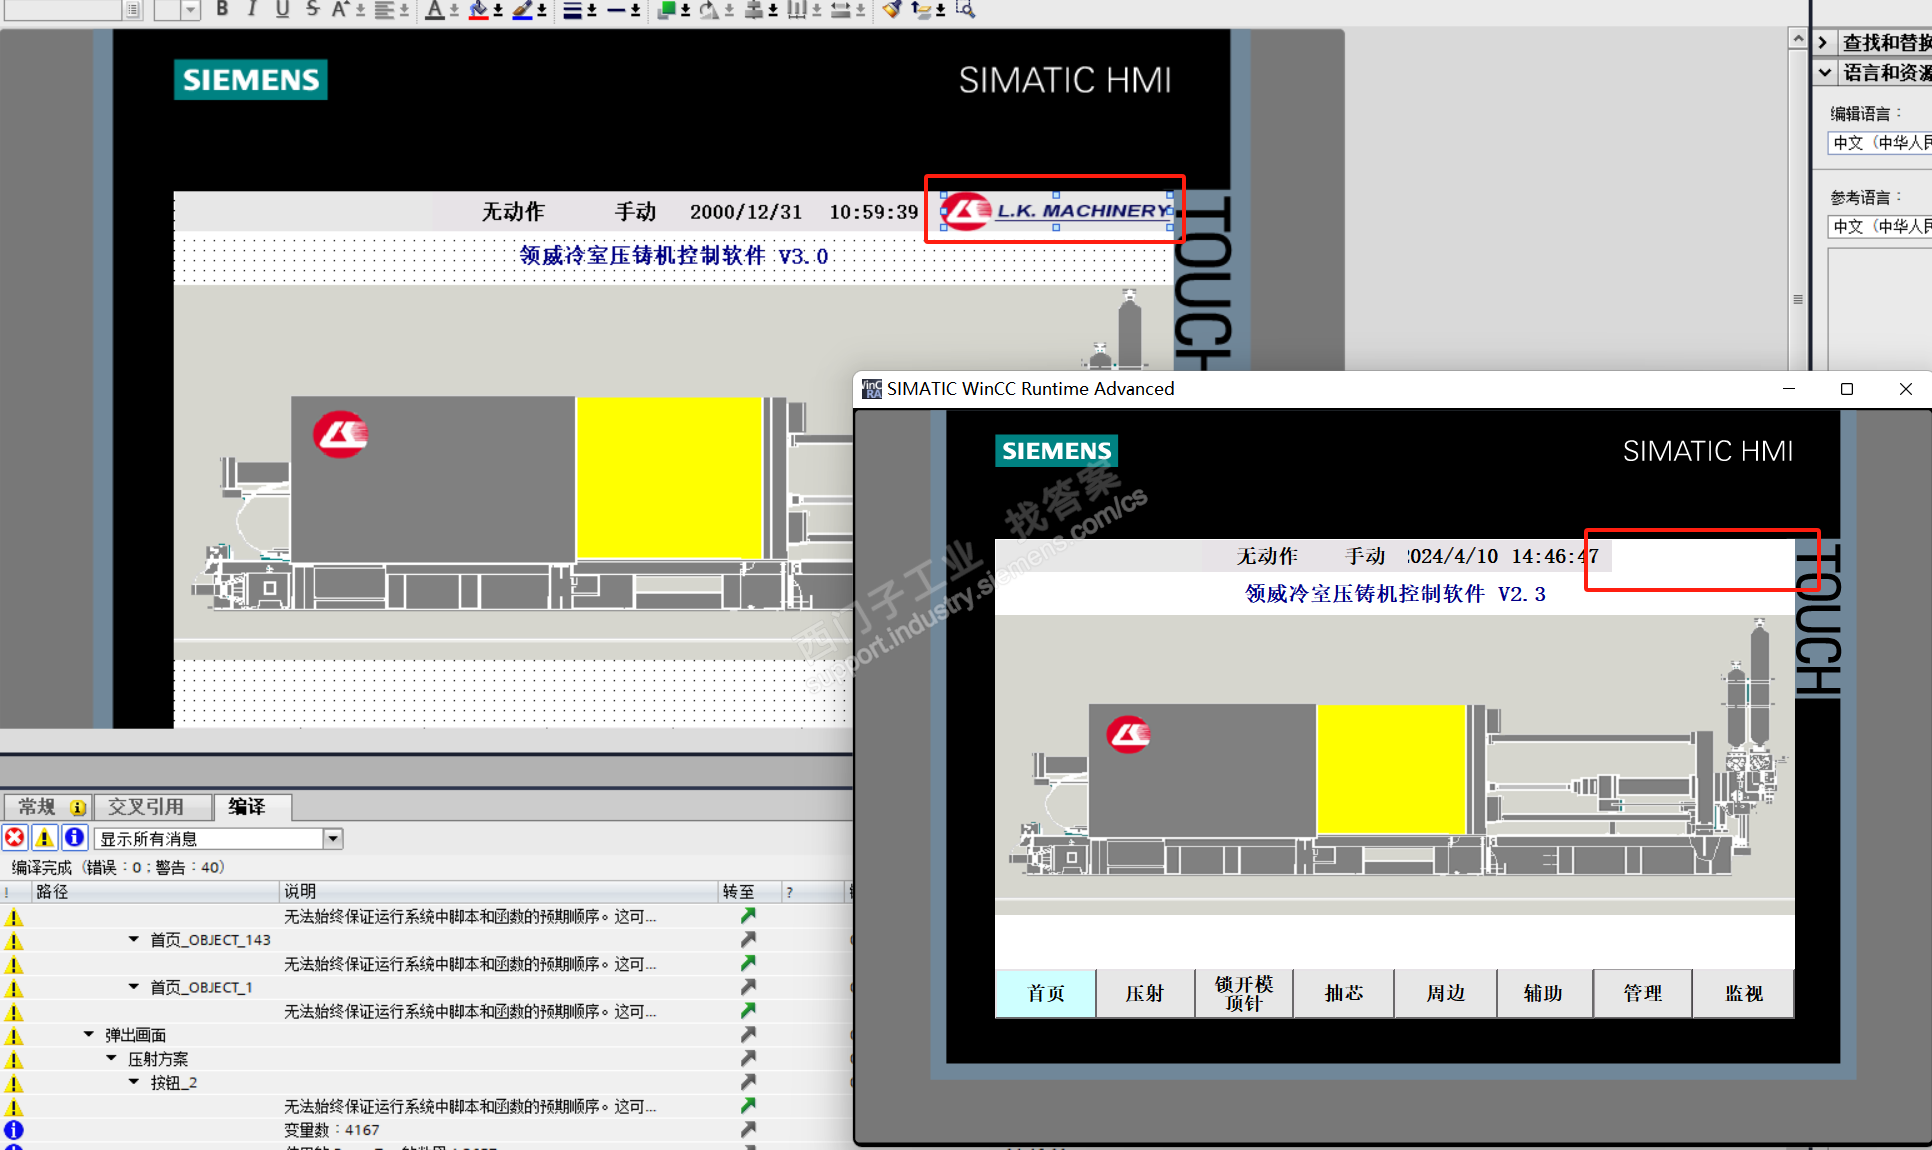Click the paint bucket fill color icon
This screenshot has width=1932, height=1150.
pos(479,10)
